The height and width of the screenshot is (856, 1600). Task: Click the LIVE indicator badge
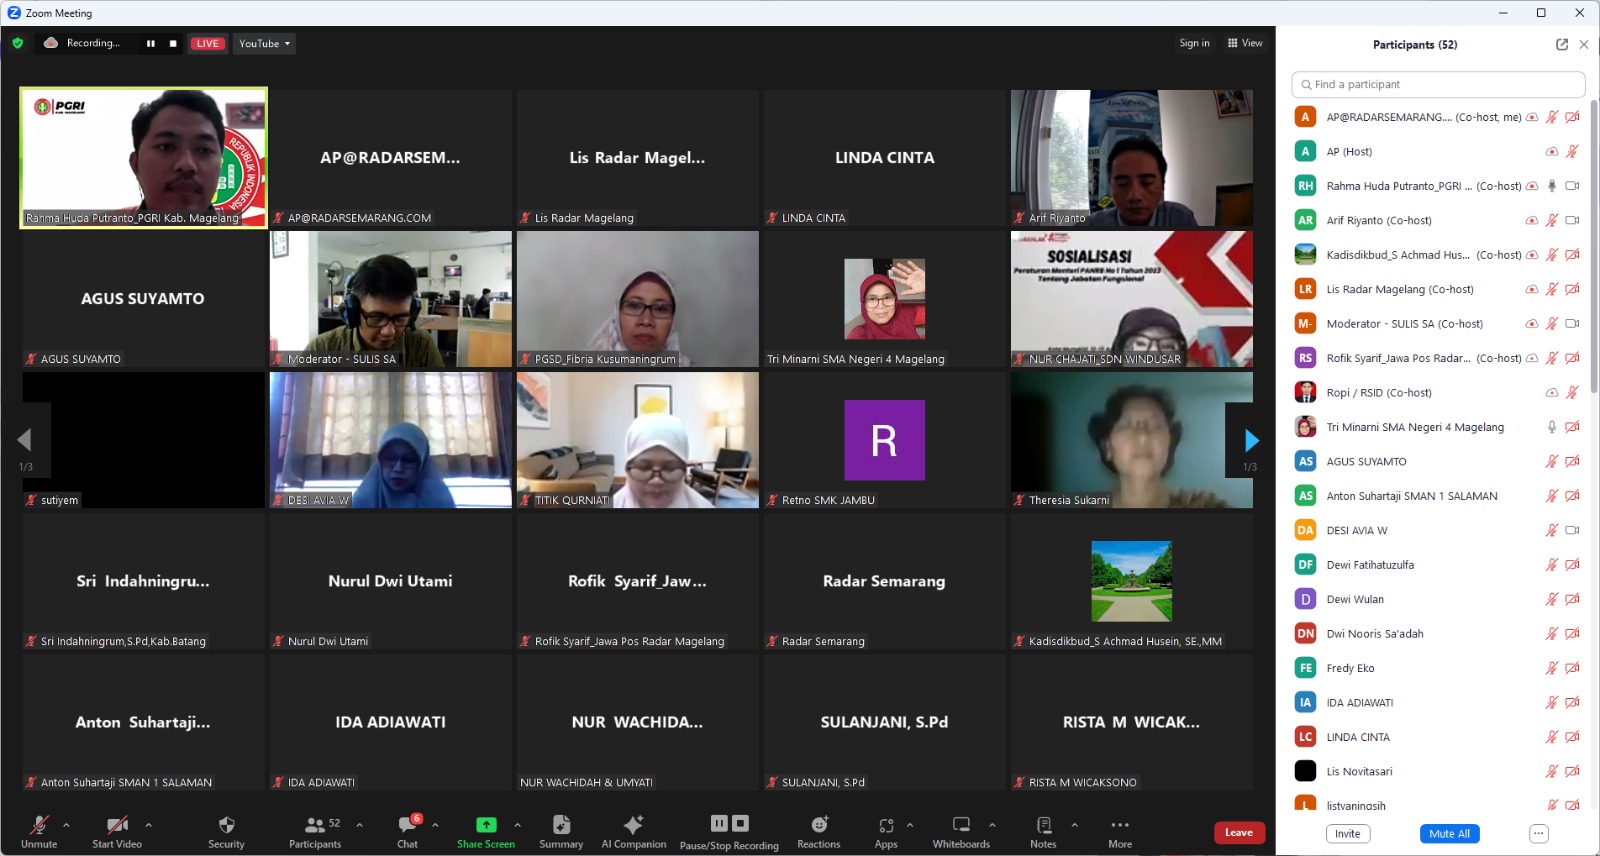pyautogui.click(x=207, y=43)
